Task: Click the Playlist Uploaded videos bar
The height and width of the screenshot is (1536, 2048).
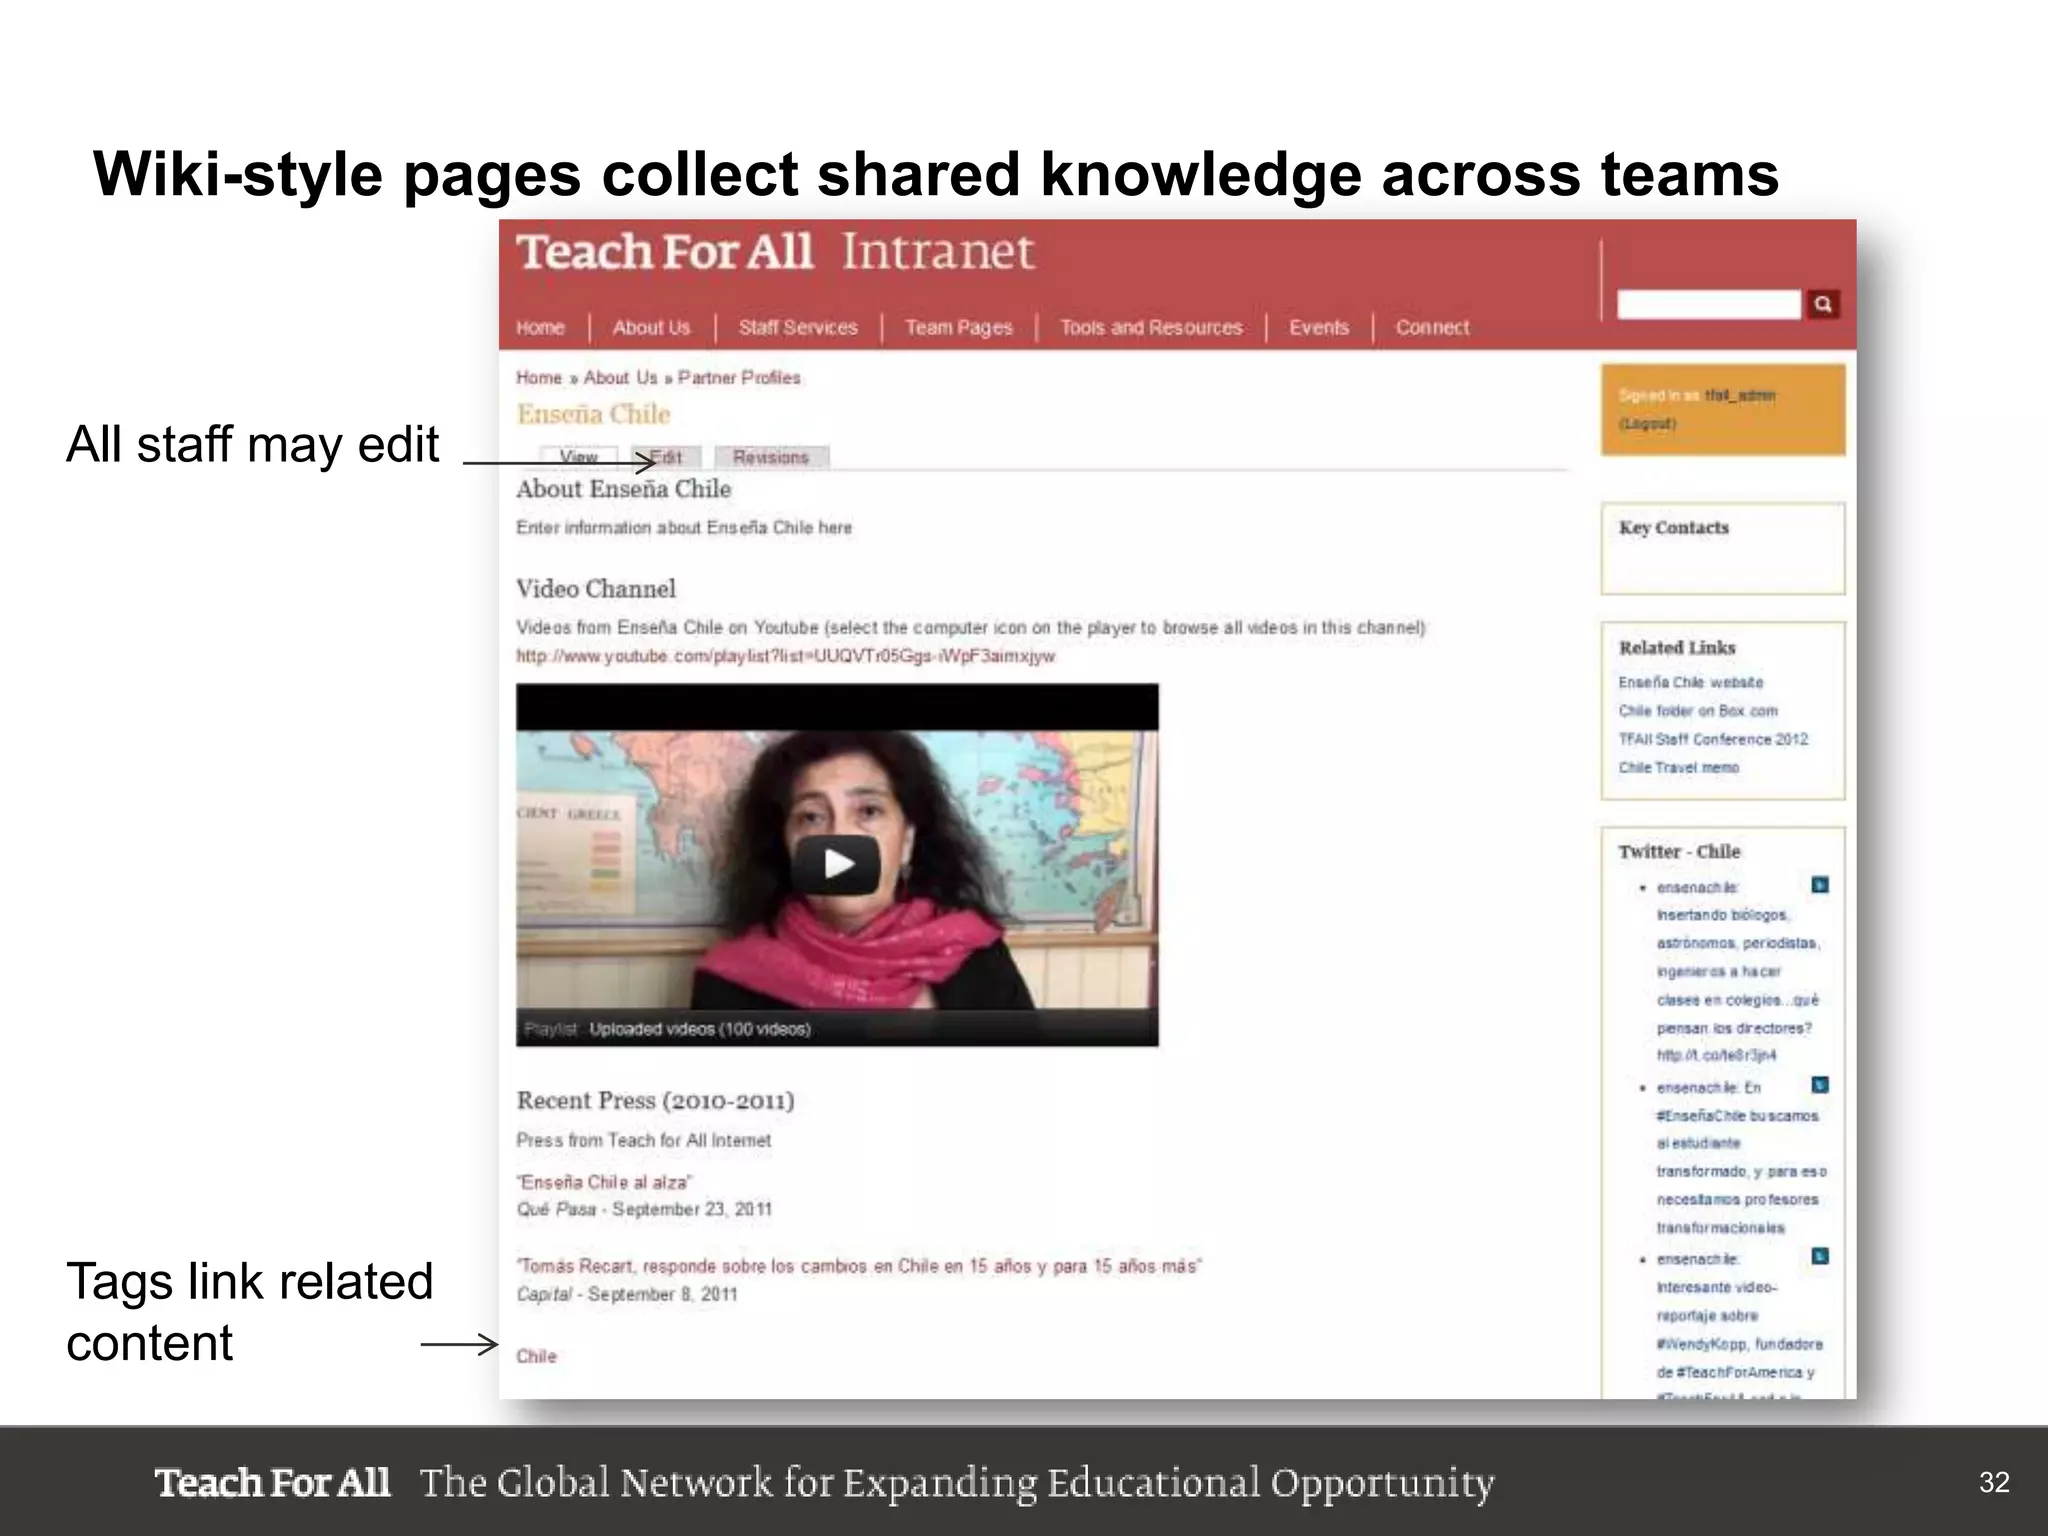Action: pyautogui.click(x=837, y=1028)
